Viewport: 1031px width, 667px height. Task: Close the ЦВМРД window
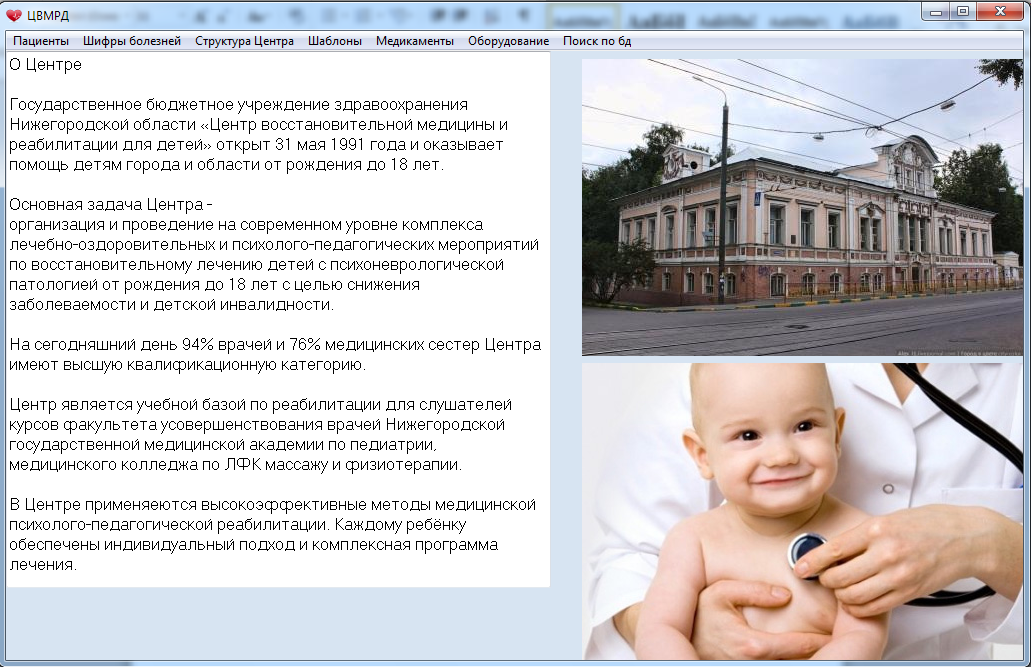pyautogui.click(x=1000, y=12)
